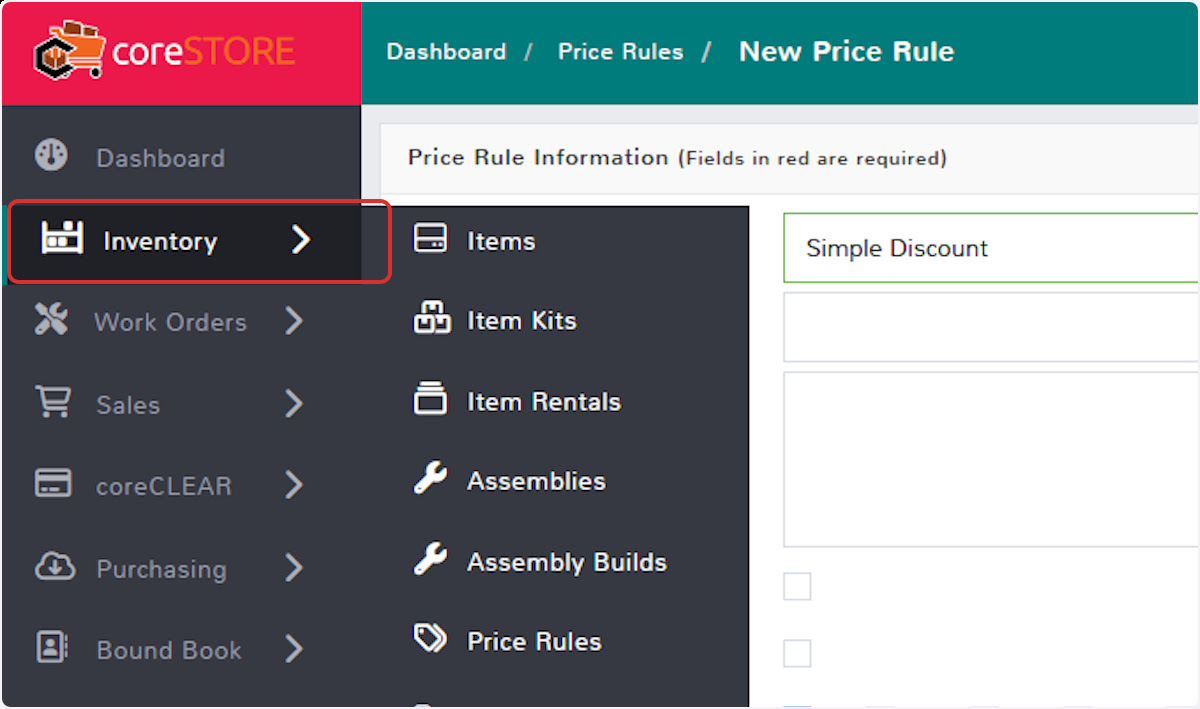Expand the Sales submenu chevron

coord(293,404)
